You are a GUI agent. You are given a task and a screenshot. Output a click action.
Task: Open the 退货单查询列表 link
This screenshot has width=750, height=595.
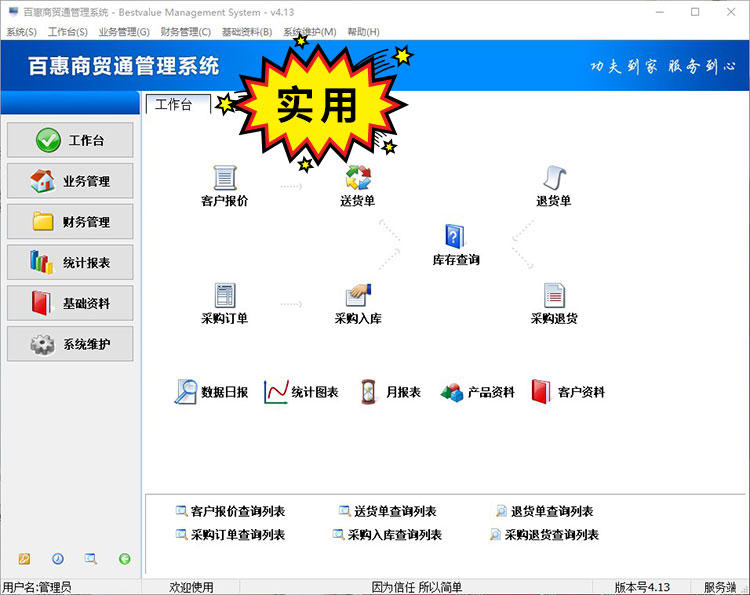(x=552, y=512)
